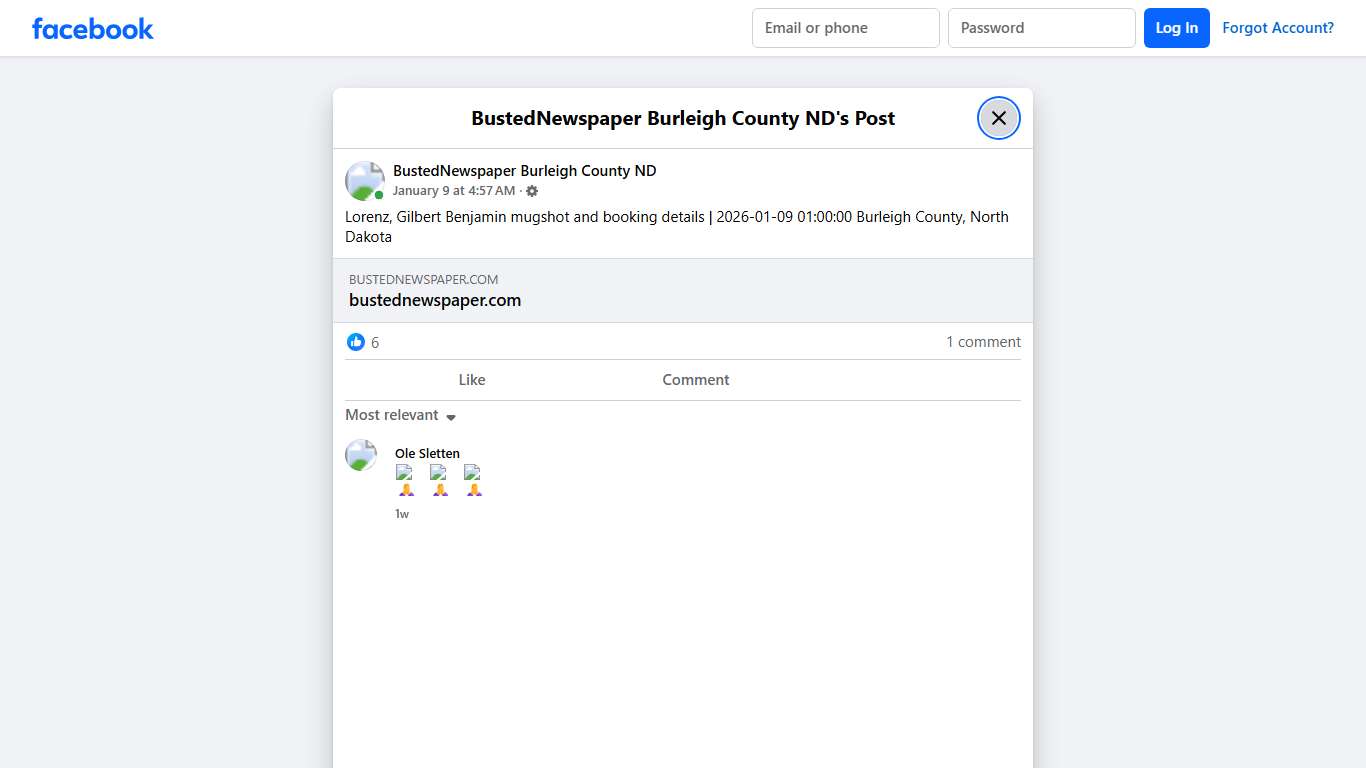This screenshot has height=768, width=1366.
Task: Click the Facebook logo
Action: tap(93, 29)
